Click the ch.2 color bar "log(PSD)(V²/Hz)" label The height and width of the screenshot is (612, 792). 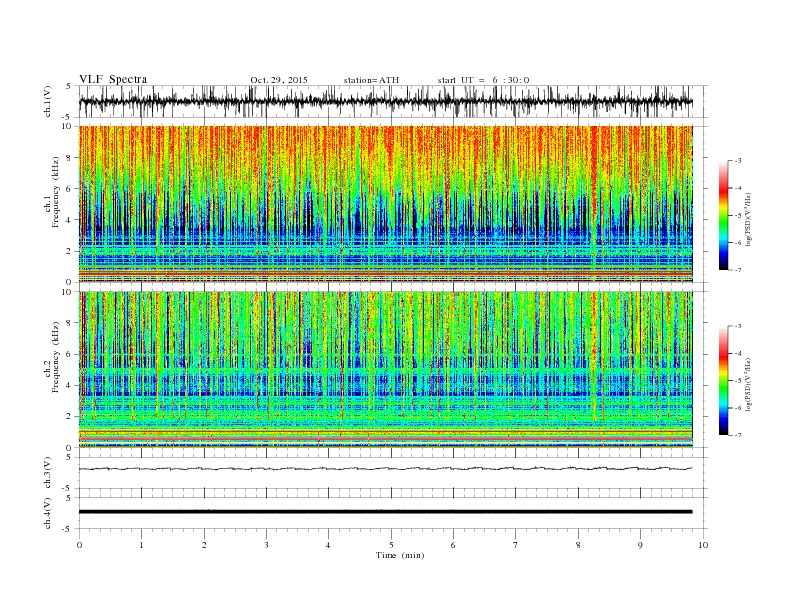749,384
